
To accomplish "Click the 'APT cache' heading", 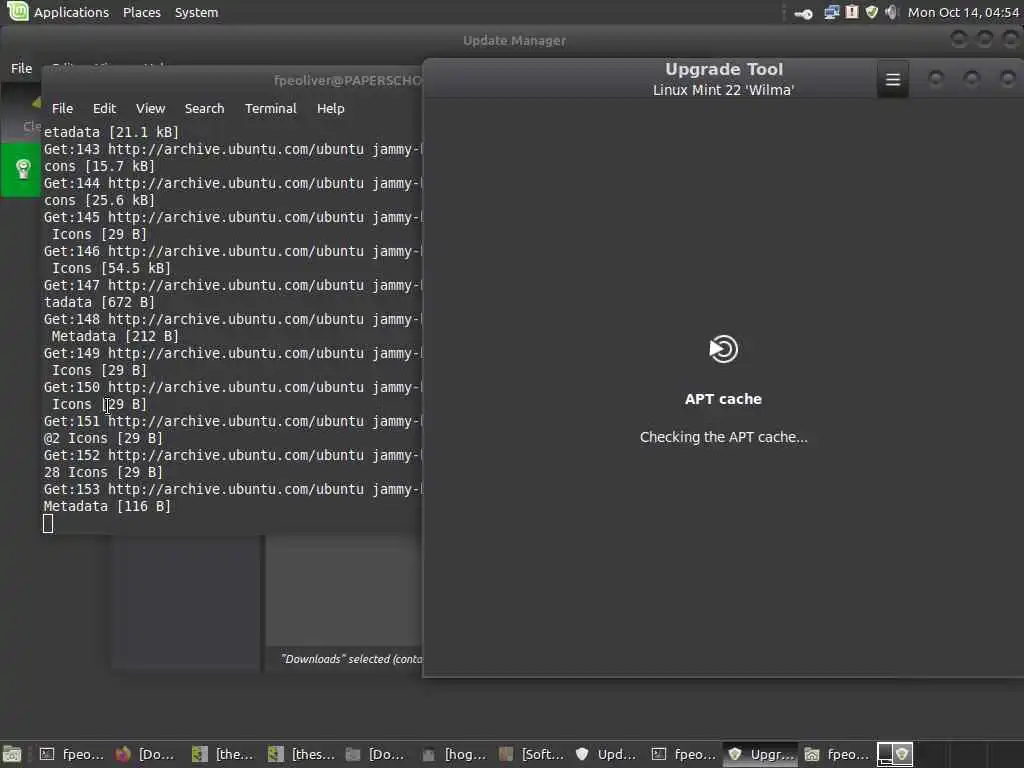I will (x=724, y=399).
